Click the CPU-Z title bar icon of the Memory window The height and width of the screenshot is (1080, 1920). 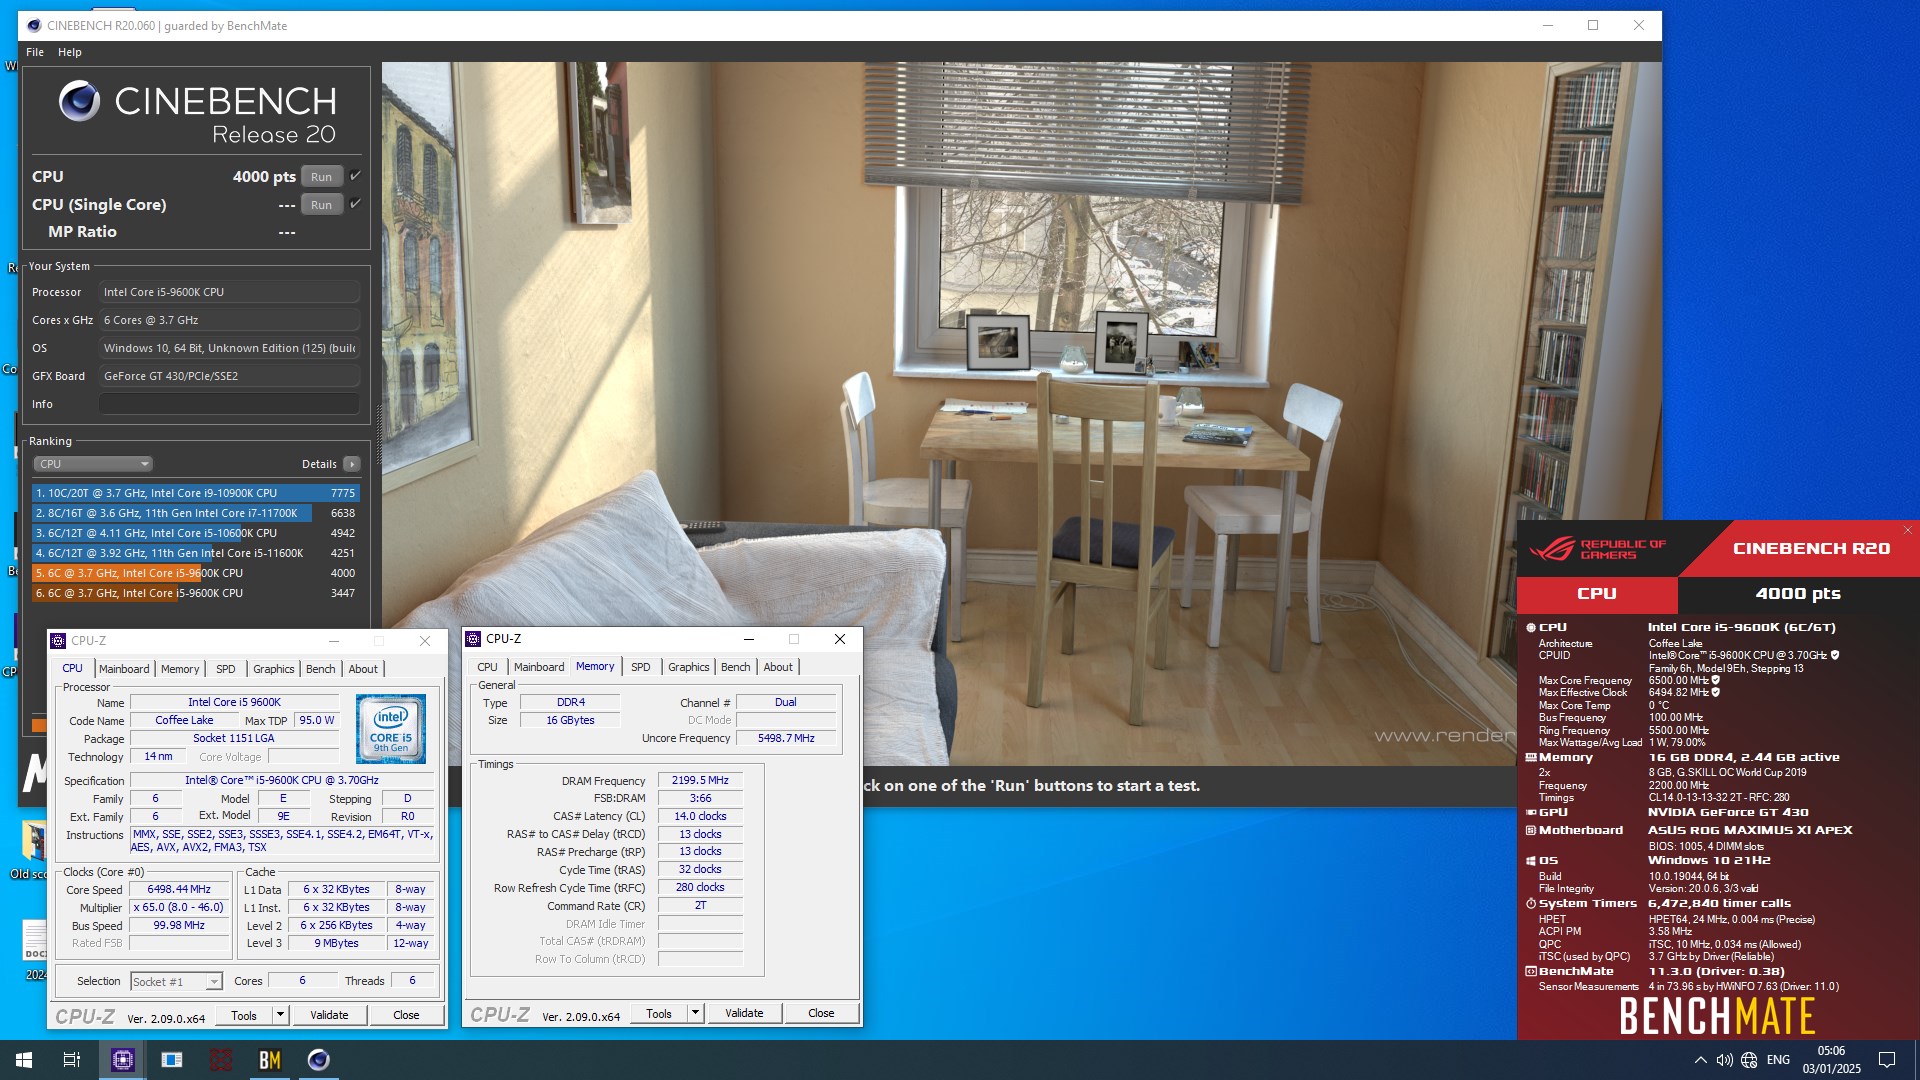(474, 639)
